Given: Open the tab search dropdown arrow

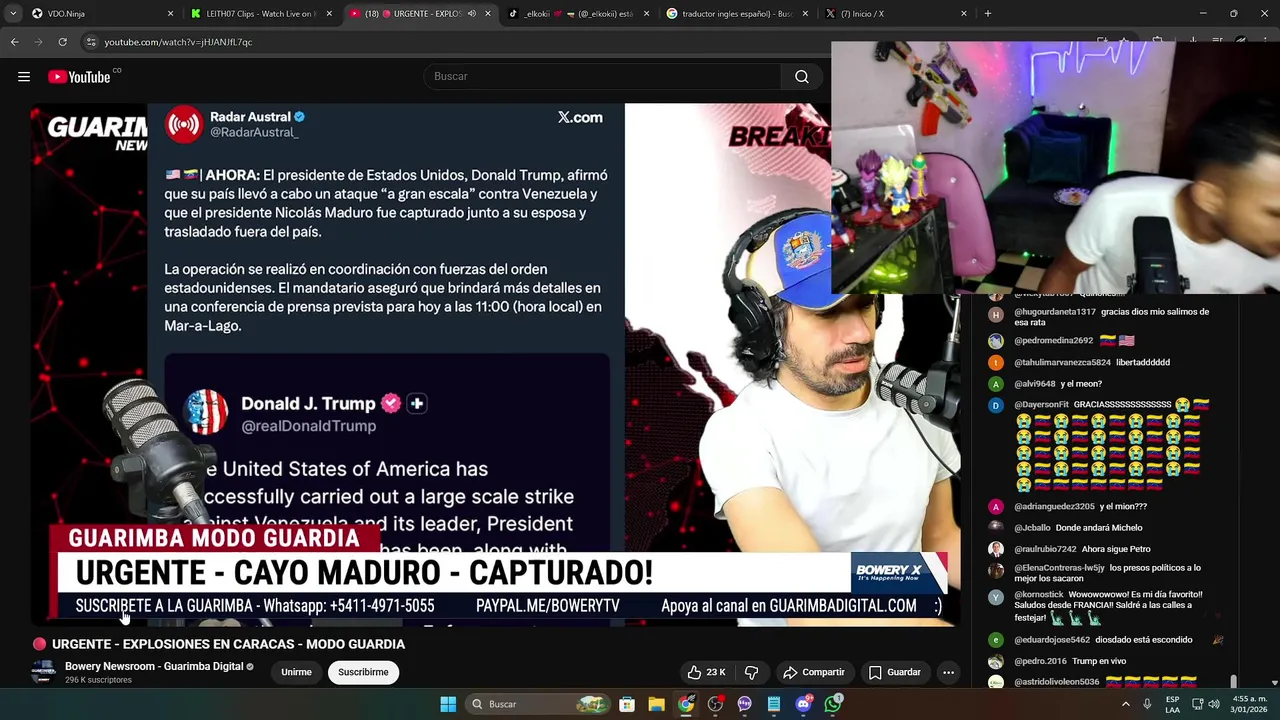Looking at the screenshot, I should coord(12,14).
